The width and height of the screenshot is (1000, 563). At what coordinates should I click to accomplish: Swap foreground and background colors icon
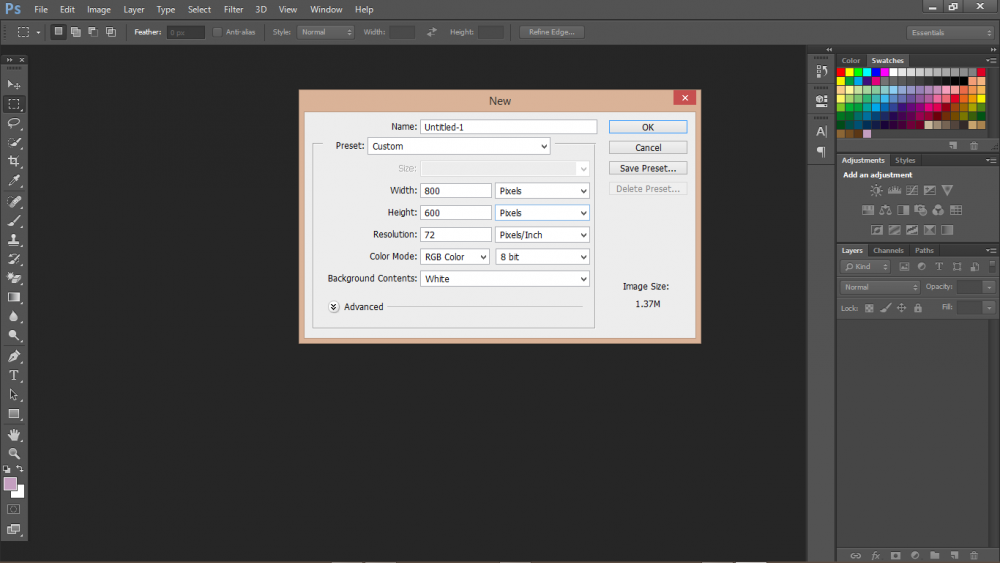coord(20,469)
